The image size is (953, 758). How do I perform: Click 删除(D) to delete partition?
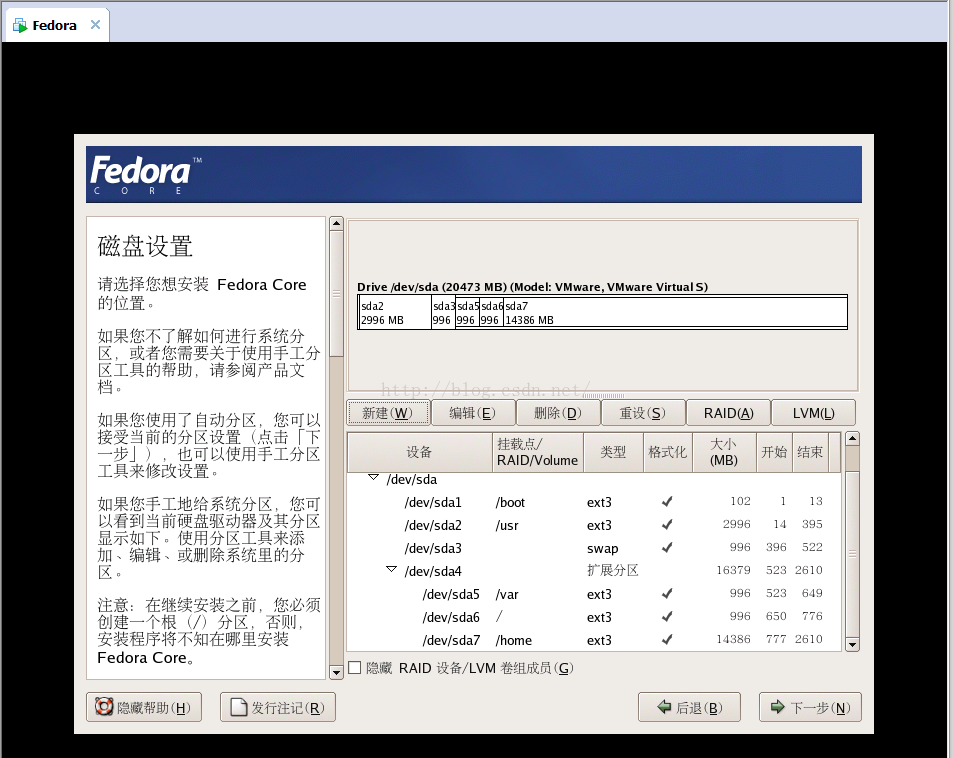(x=557, y=413)
